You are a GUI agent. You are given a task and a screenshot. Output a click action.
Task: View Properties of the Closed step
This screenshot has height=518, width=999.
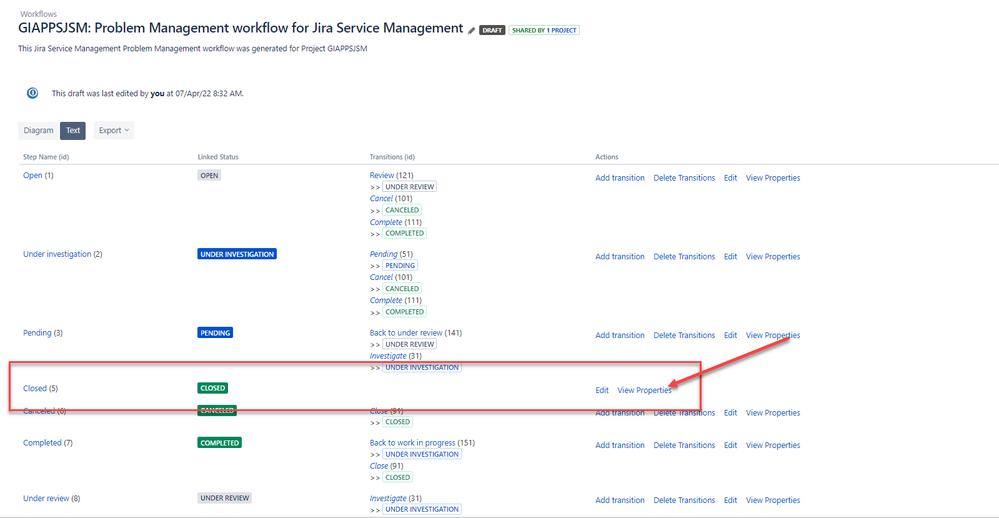click(x=644, y=390)
